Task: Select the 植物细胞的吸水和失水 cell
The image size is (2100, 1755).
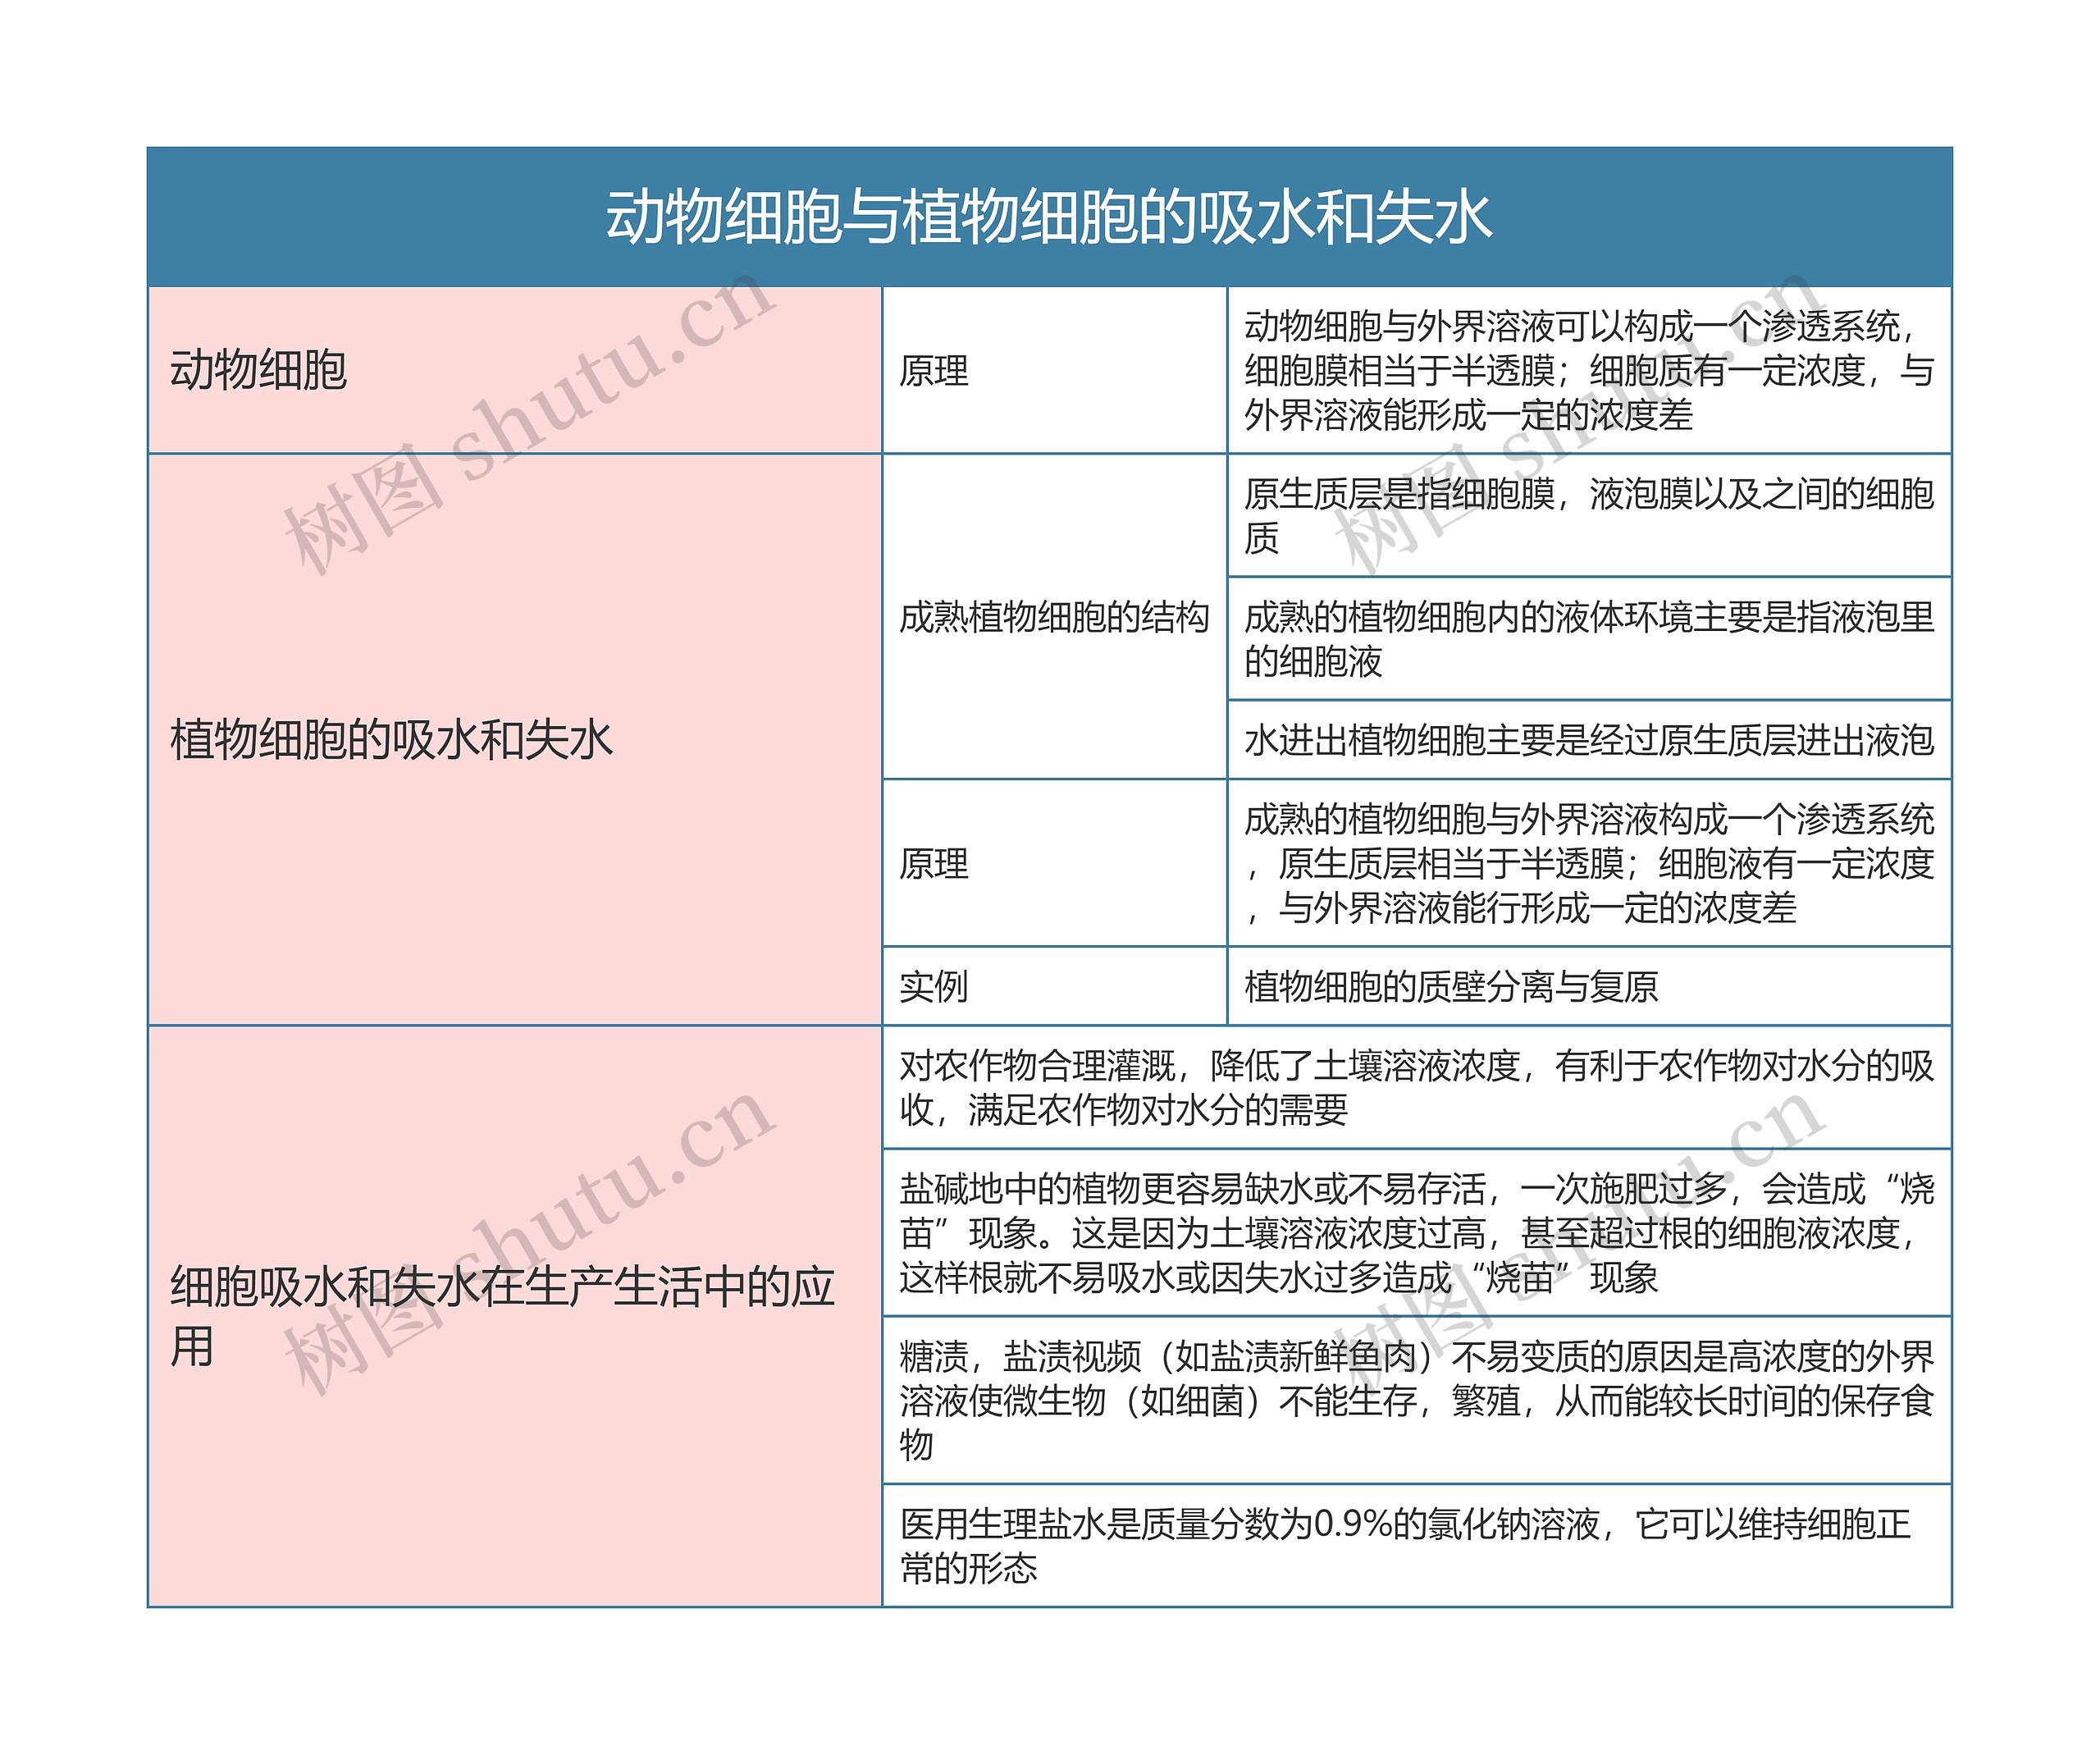Action: click(515, 740)
